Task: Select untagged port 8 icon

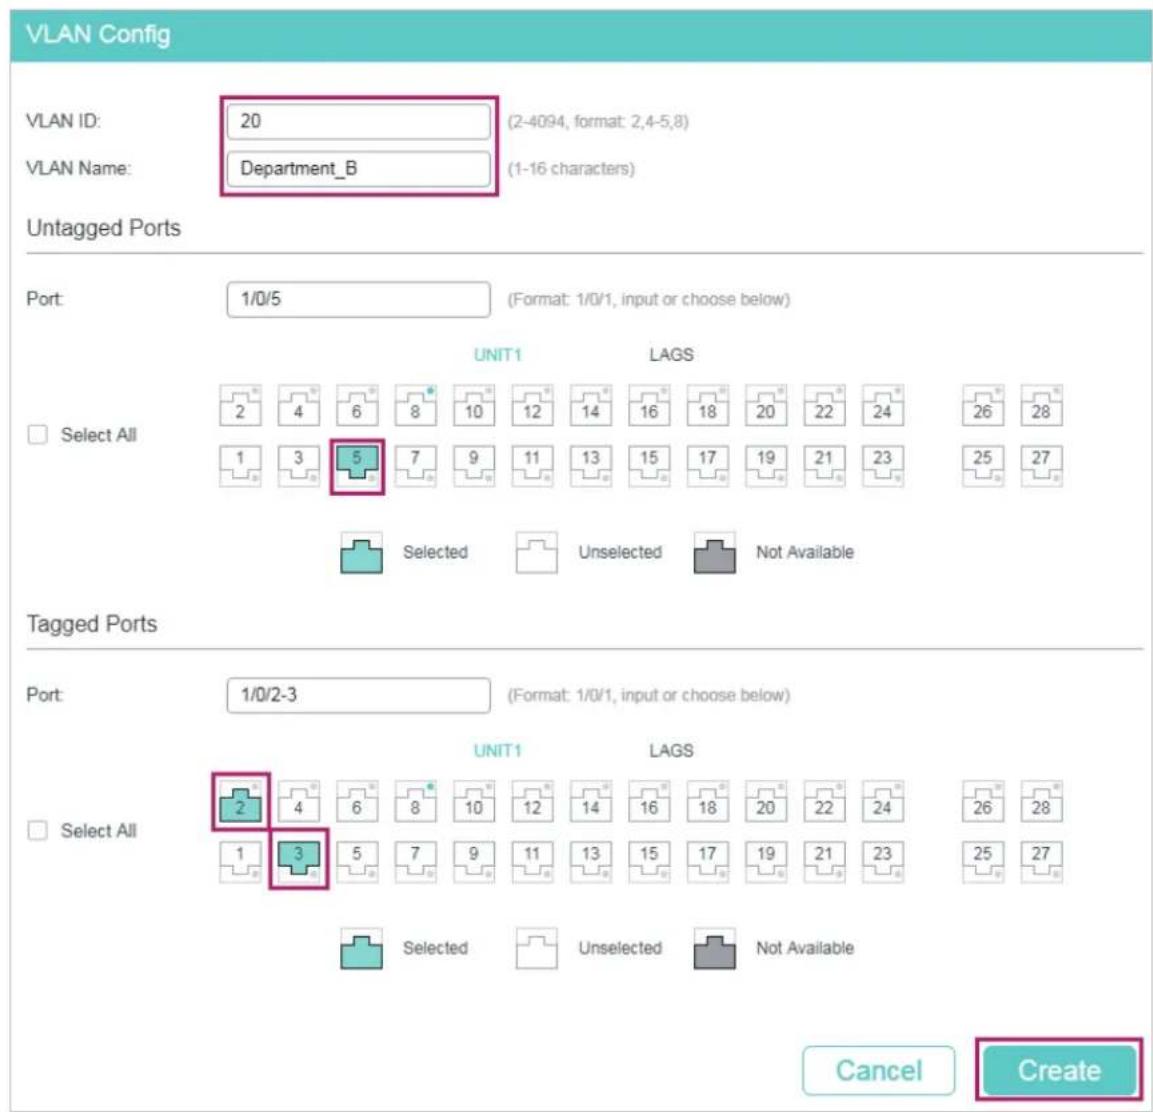Action: 415,405
